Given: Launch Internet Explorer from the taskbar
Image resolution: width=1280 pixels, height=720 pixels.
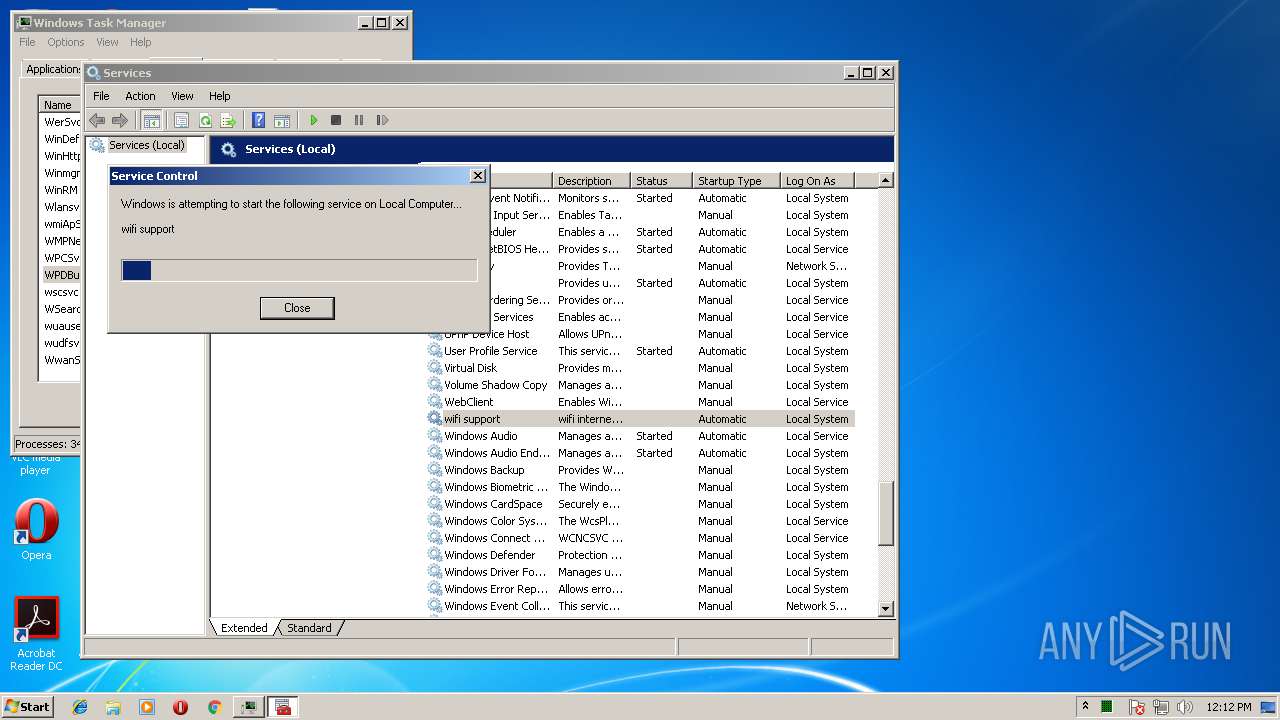Looking at the screenshot, I should click(x=80, y=707).
